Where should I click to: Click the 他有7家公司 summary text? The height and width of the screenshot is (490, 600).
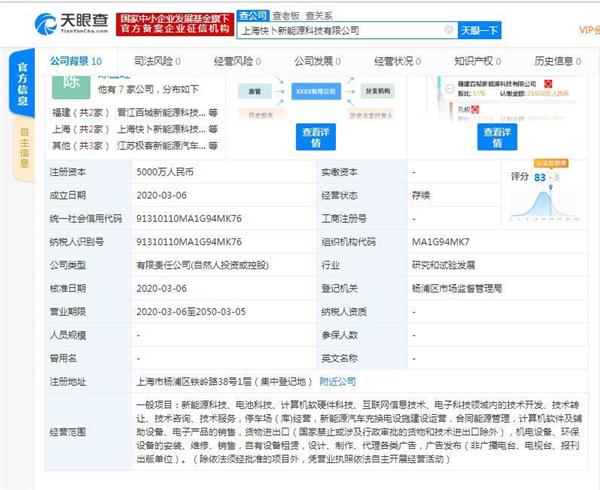coord(148,90)
